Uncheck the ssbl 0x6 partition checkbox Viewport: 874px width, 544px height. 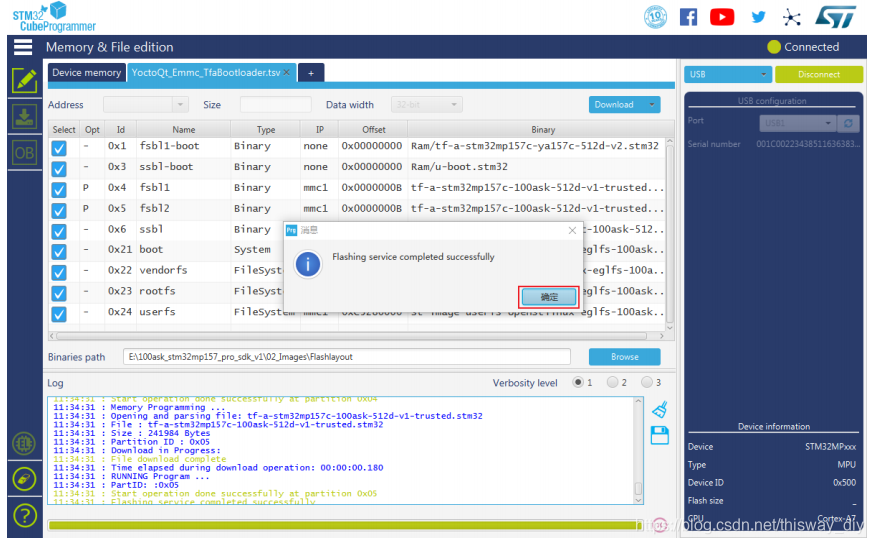pos(59,231)
